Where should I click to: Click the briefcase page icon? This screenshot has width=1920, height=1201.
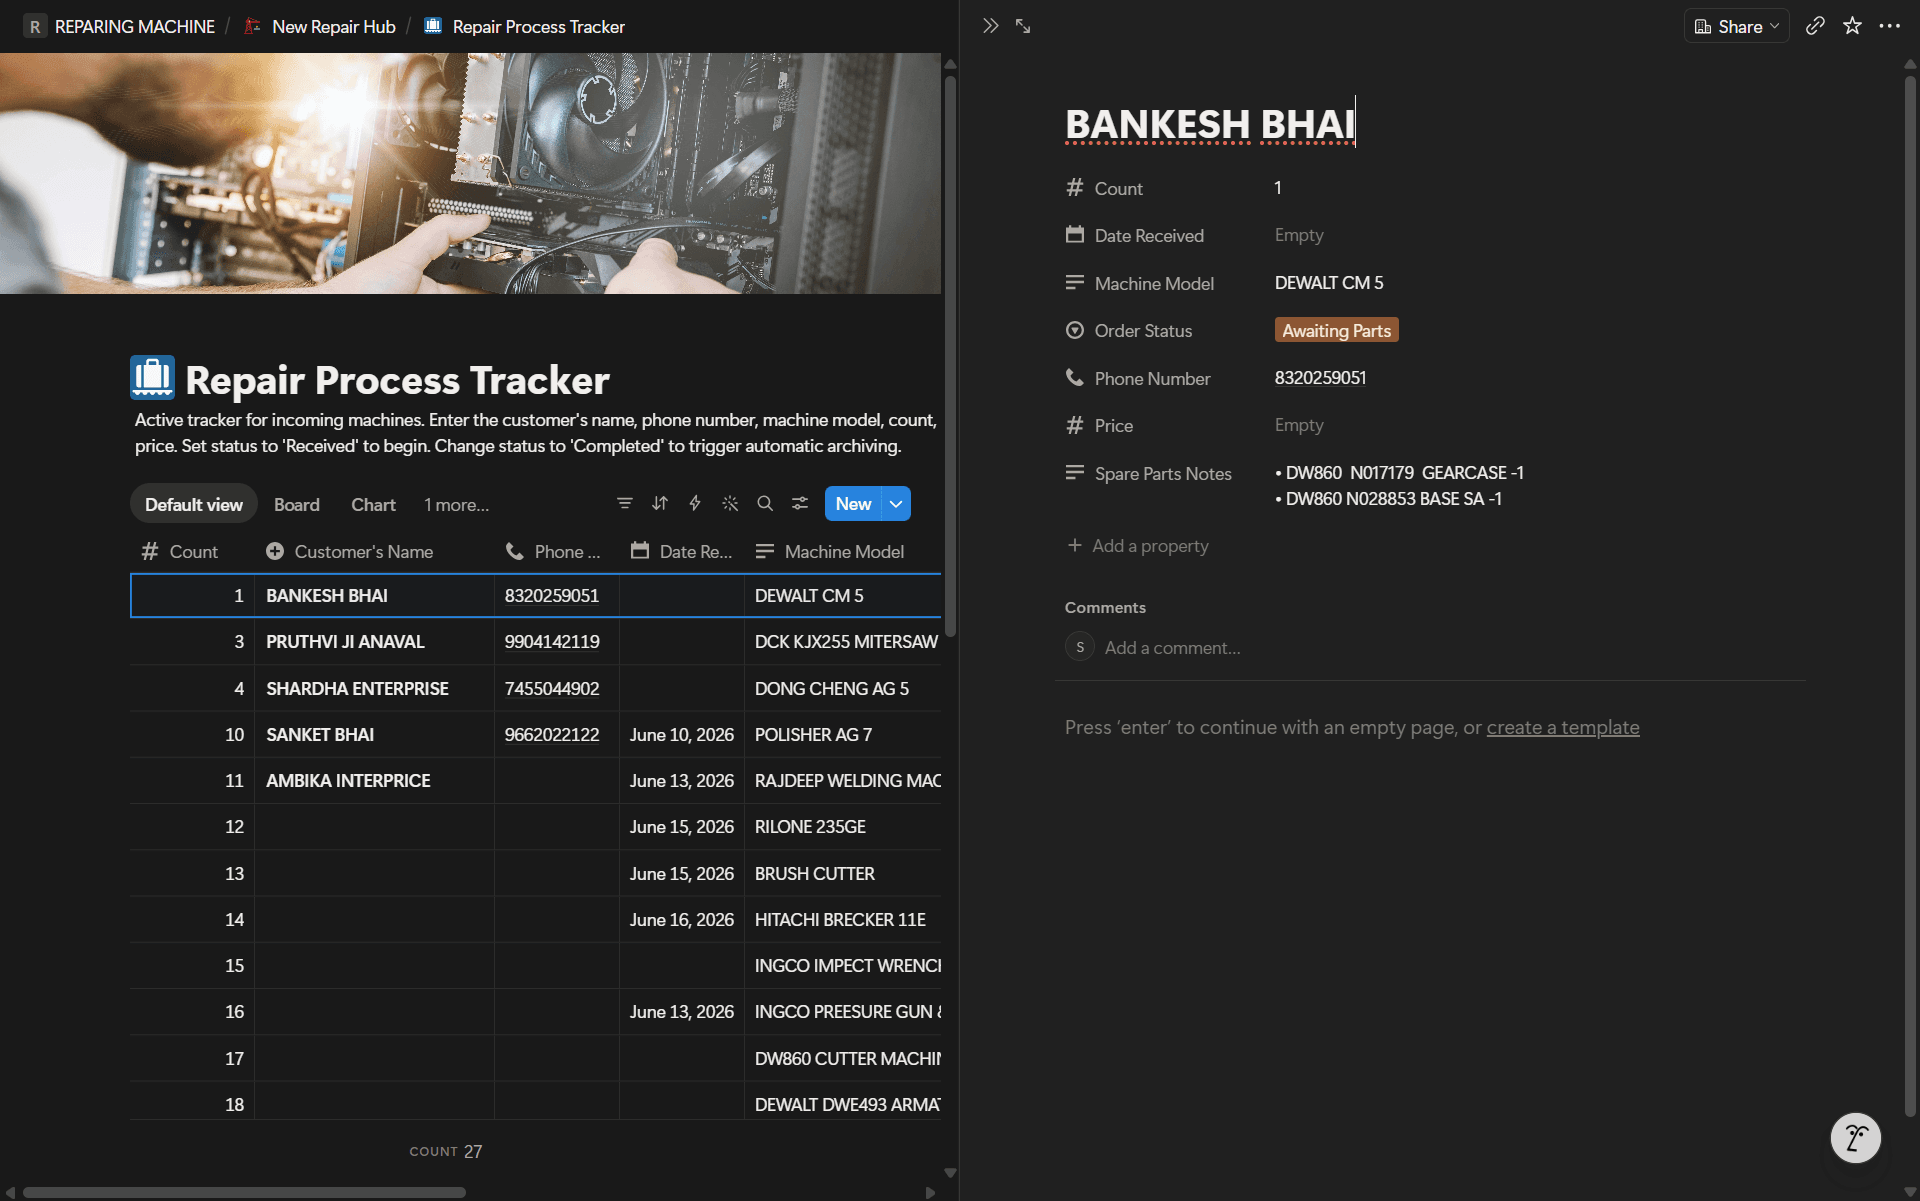click(153, 378)
